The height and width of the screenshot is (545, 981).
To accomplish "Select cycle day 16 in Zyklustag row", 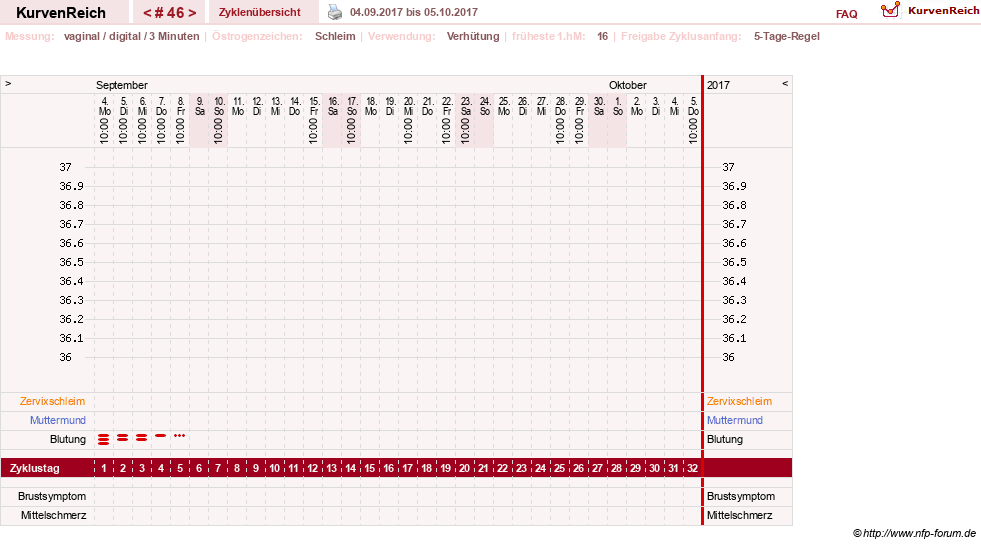I will tap(389, 468).
